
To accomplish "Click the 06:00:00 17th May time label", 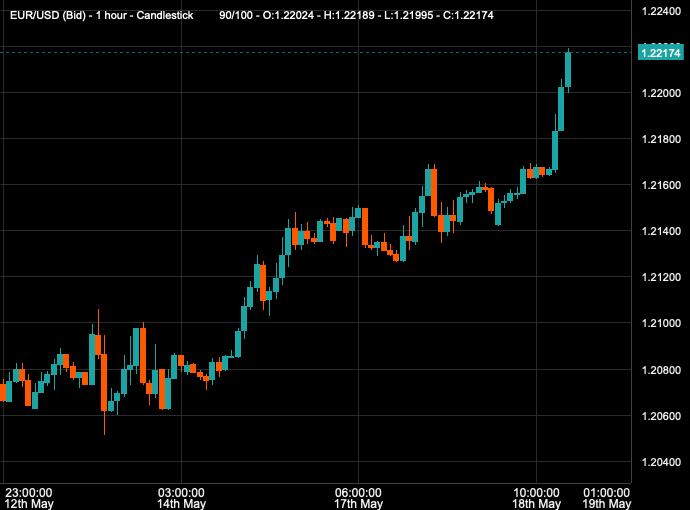I will point(358,498).
